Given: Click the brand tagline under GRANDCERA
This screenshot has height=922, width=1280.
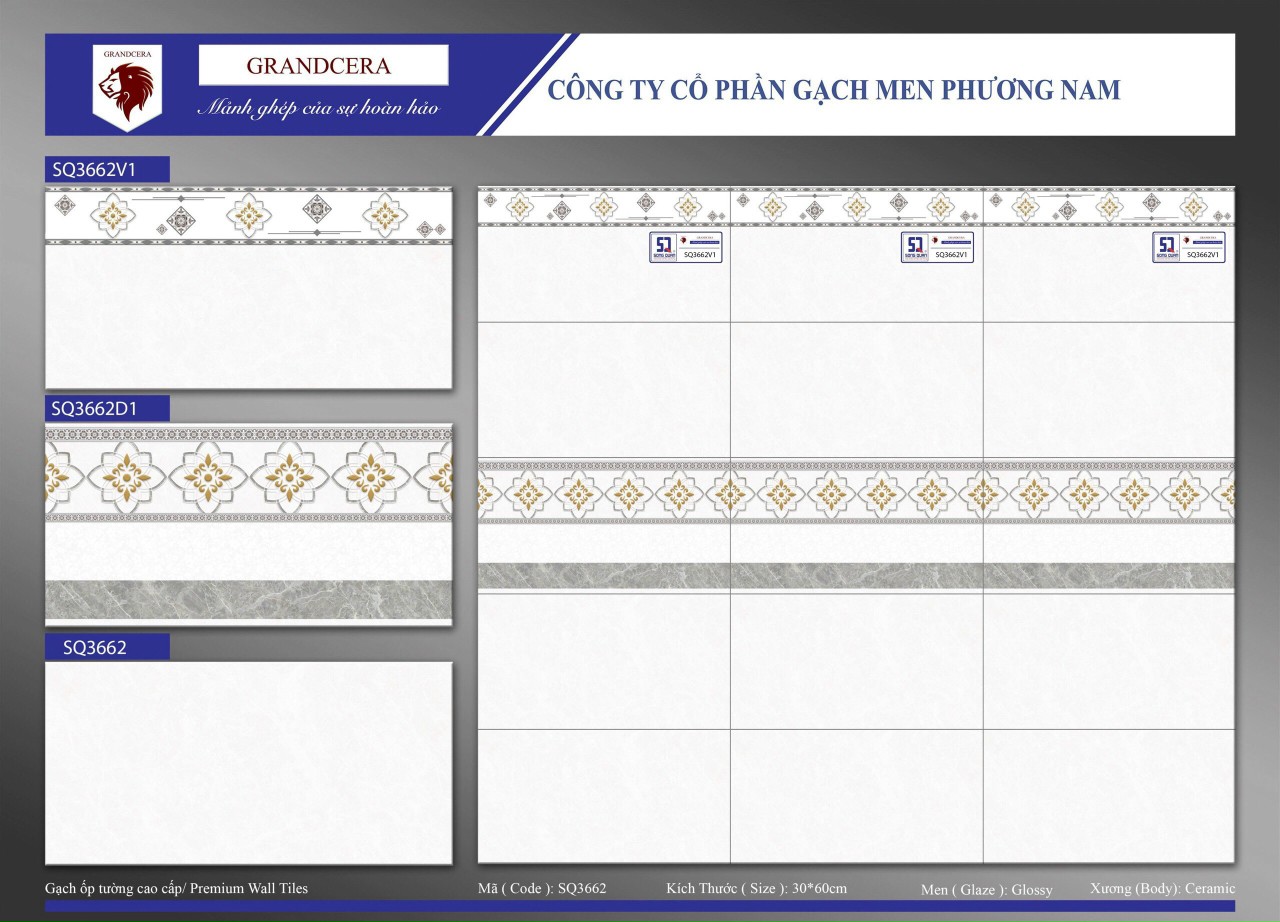Looking at the screenshot, I should click(x=317, y=108).
